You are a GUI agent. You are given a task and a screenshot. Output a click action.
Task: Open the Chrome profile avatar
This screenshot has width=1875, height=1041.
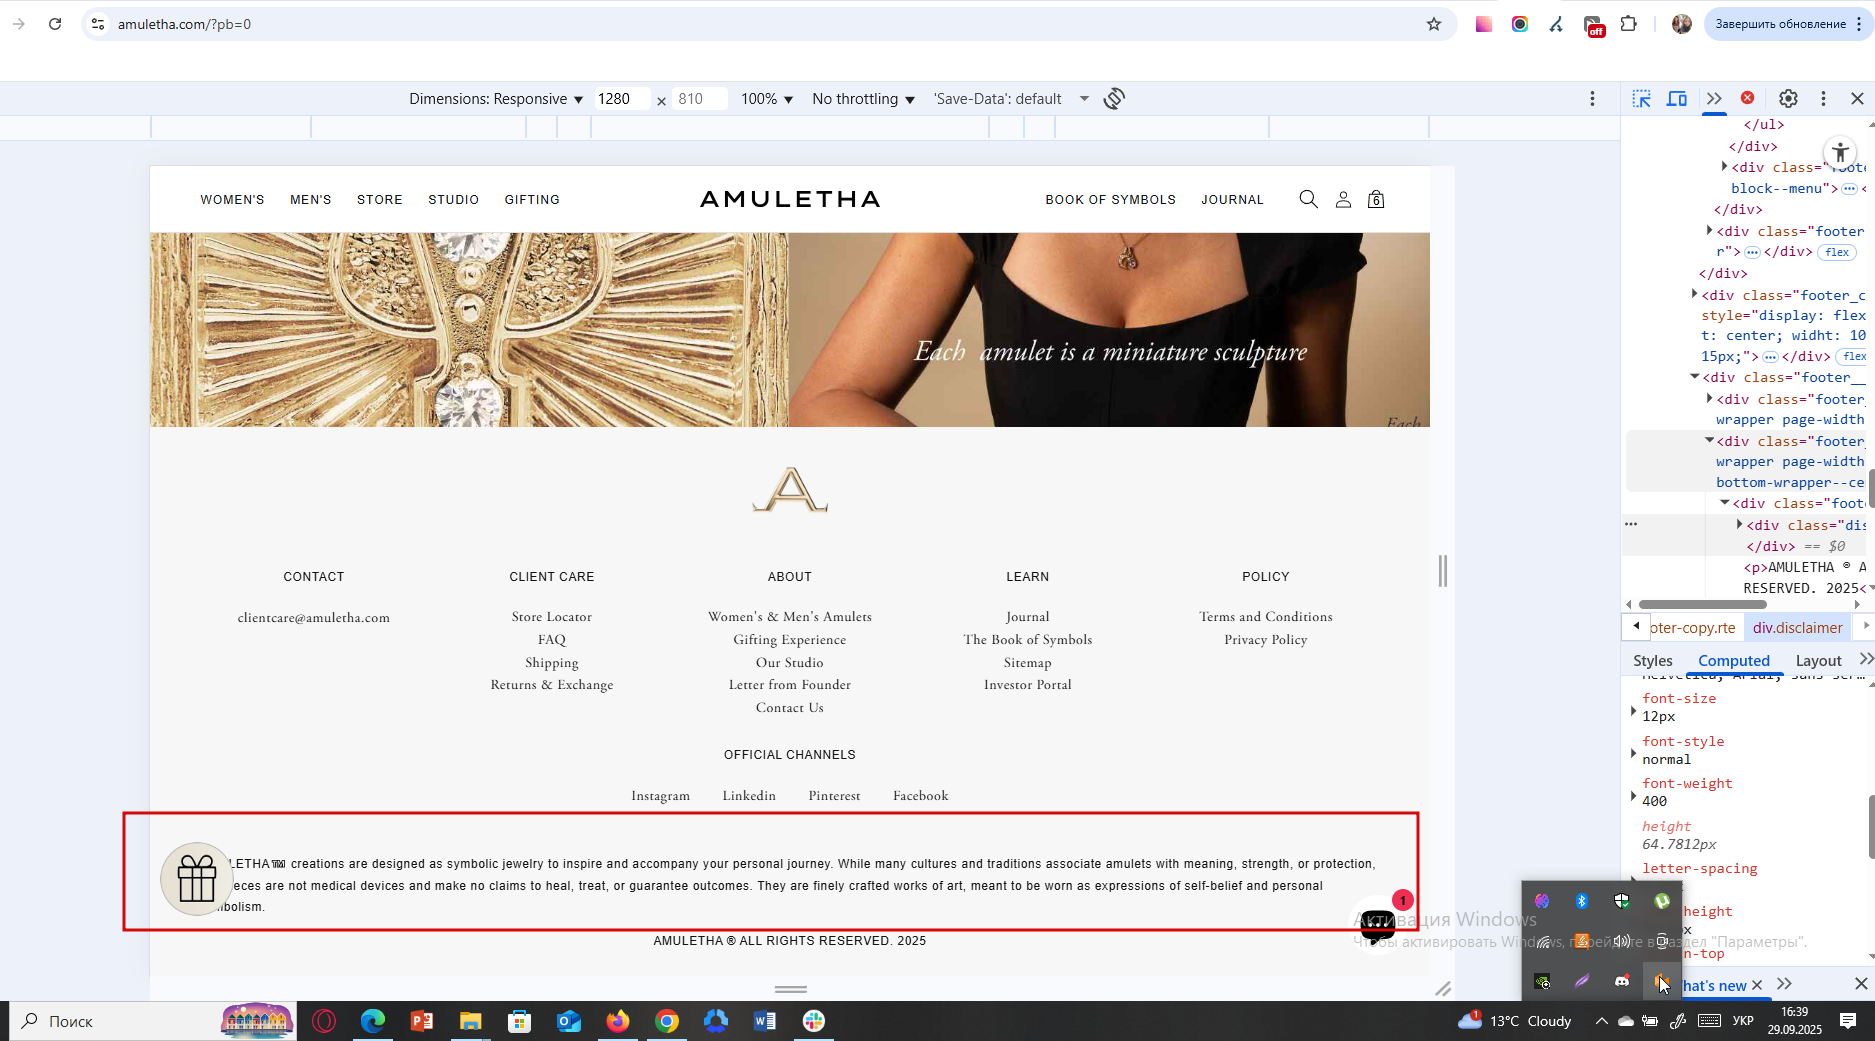coord(1682,24)
